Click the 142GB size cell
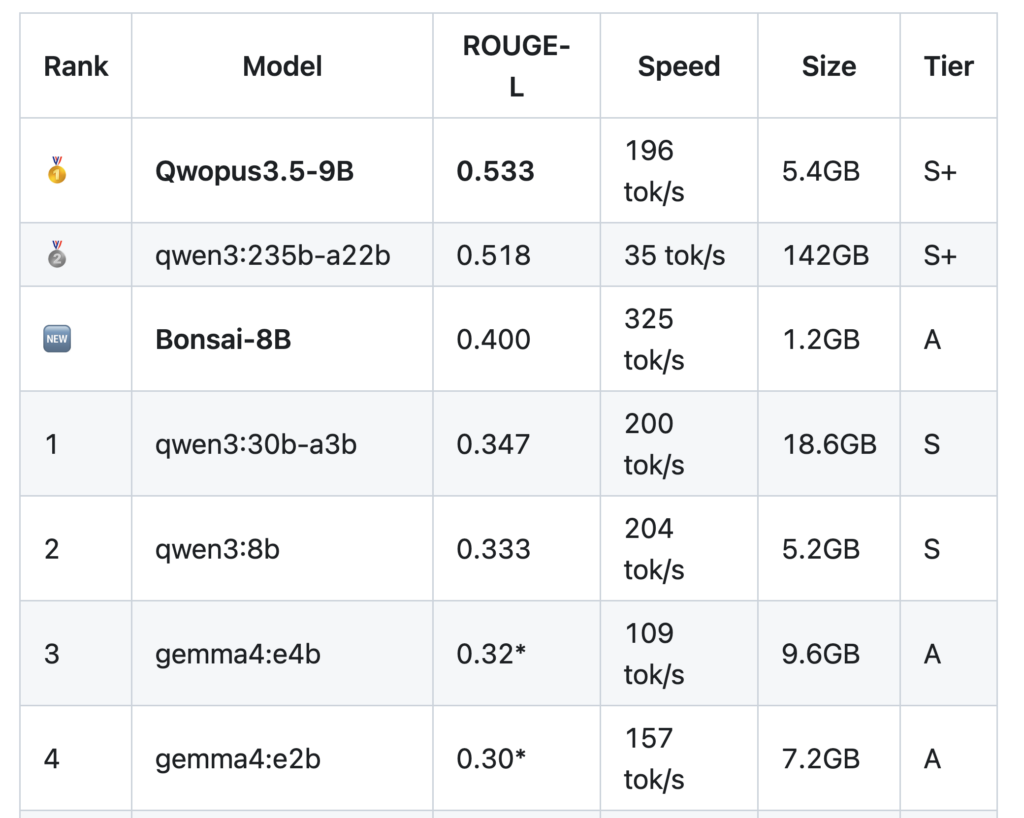This screenshot has width=1024, height=818. (x=827, y=255)
